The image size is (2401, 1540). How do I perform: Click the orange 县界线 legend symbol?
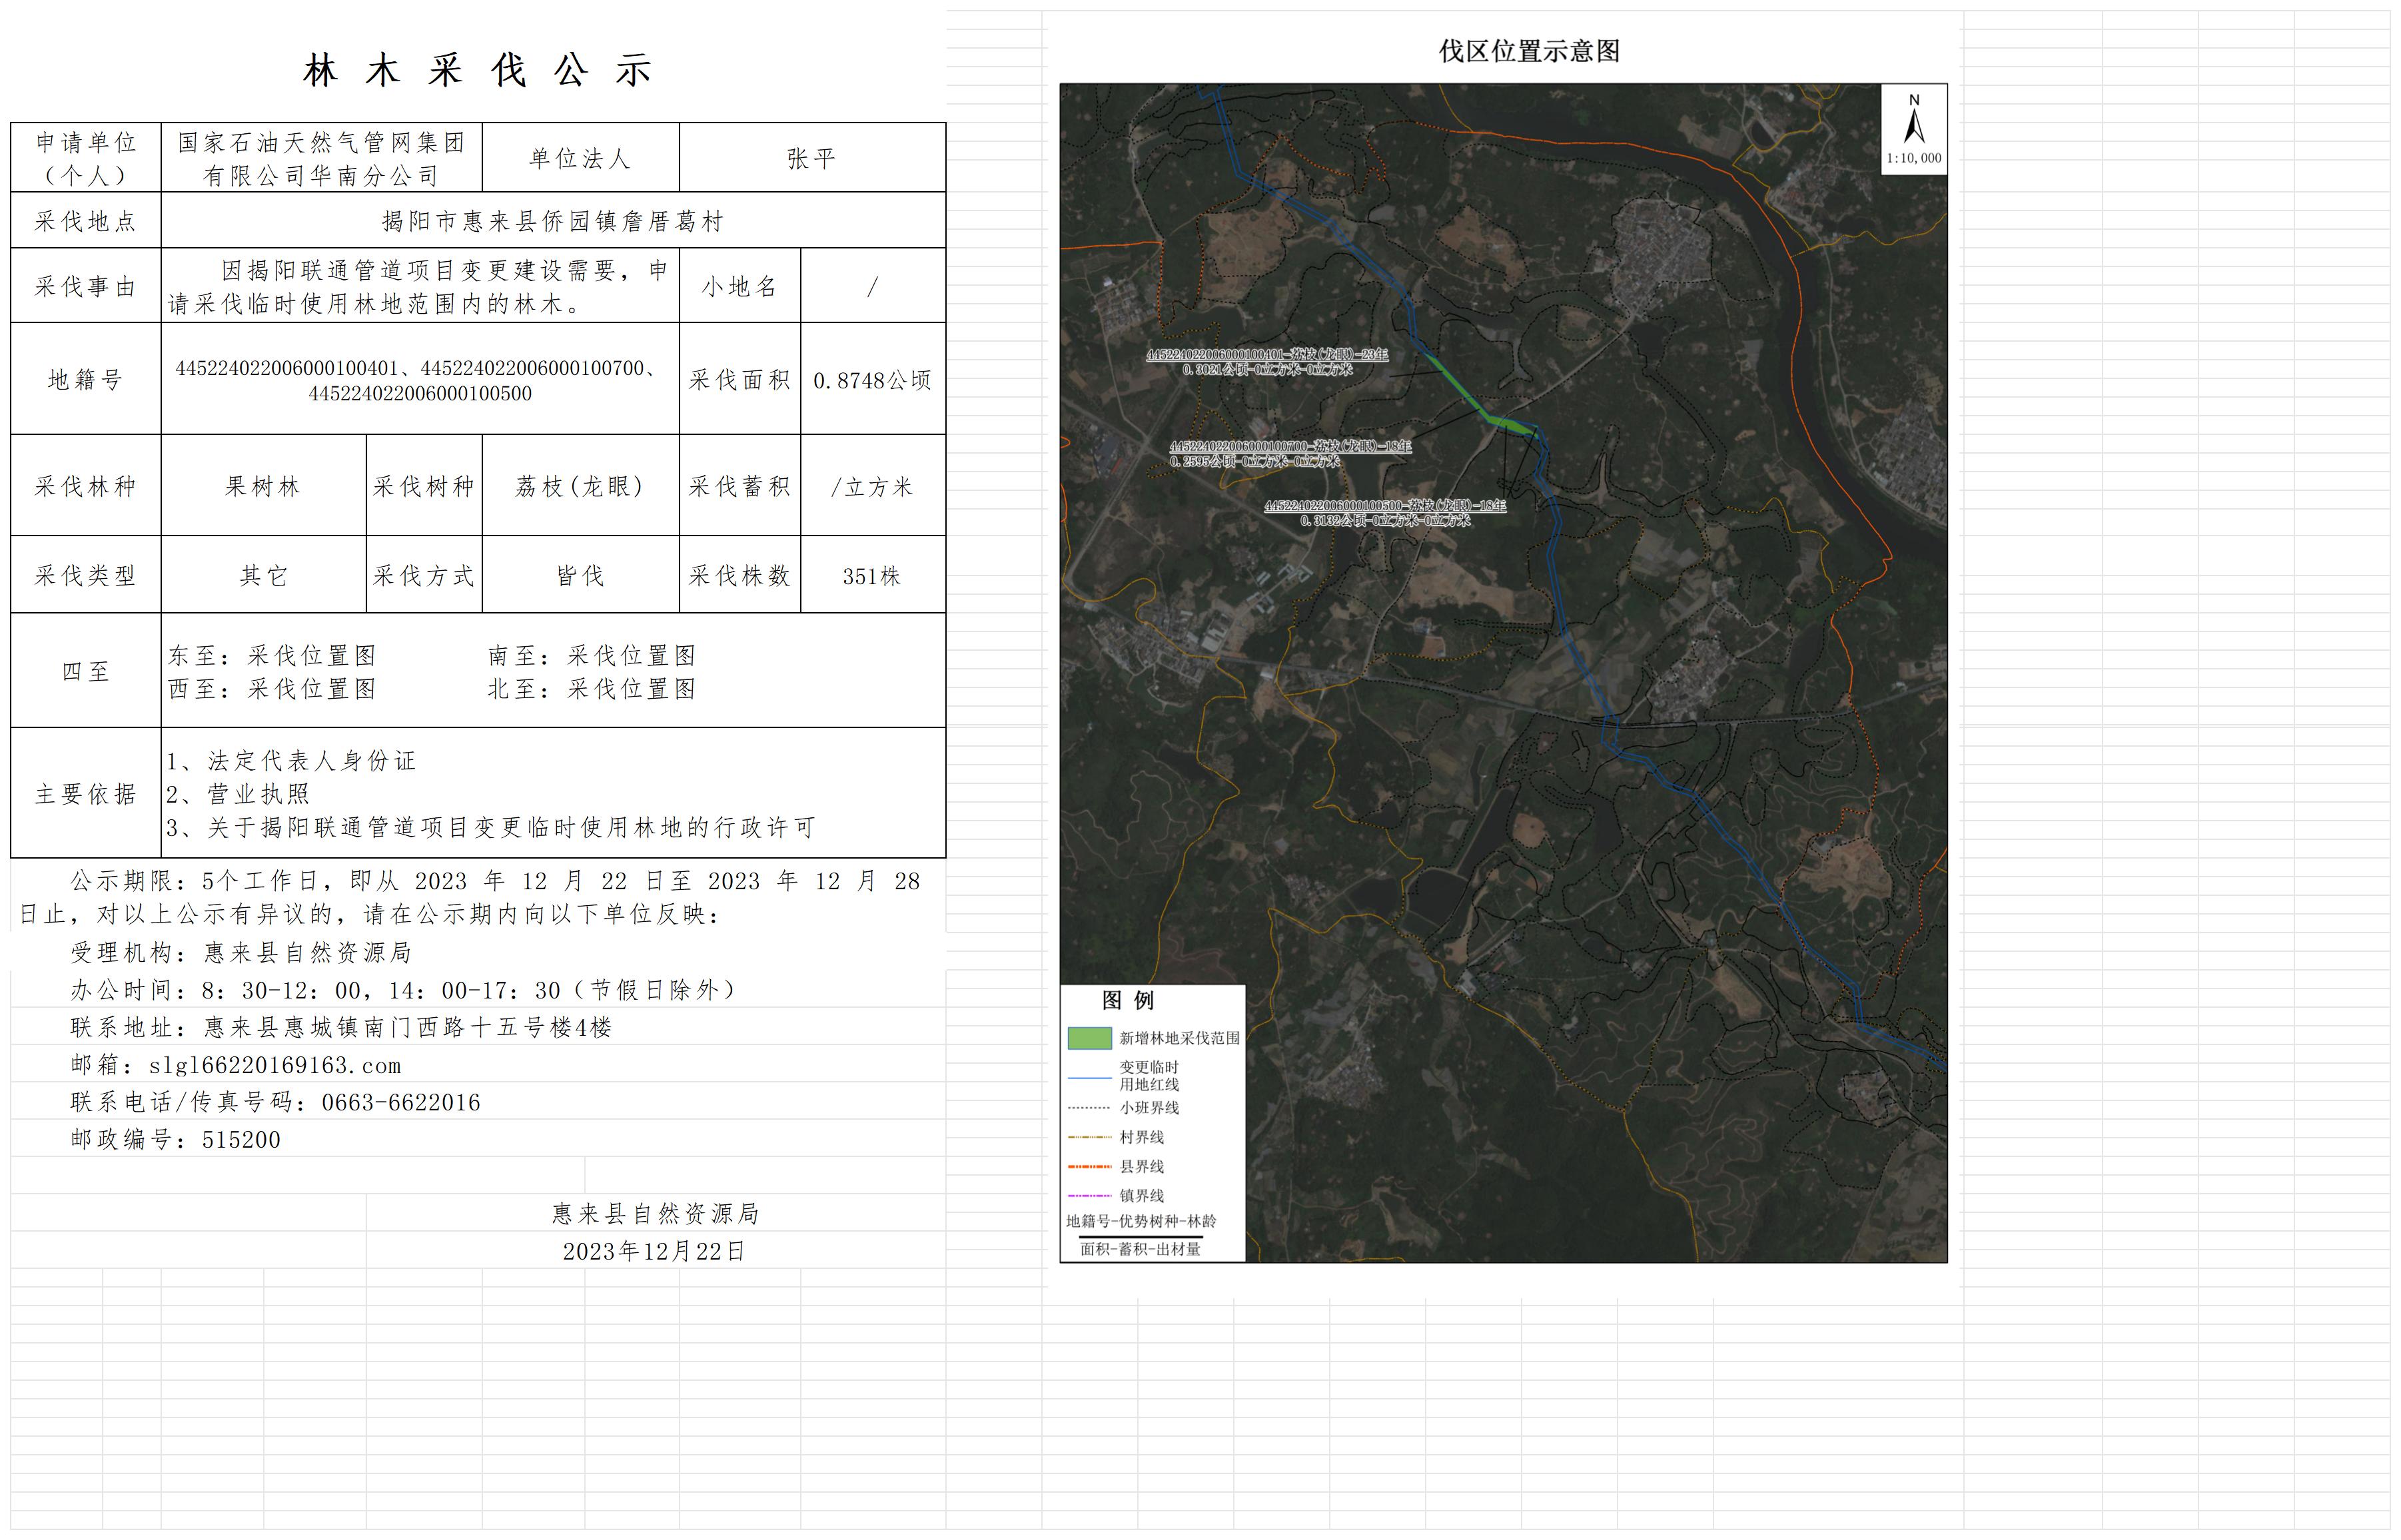pos(1089,1166)
